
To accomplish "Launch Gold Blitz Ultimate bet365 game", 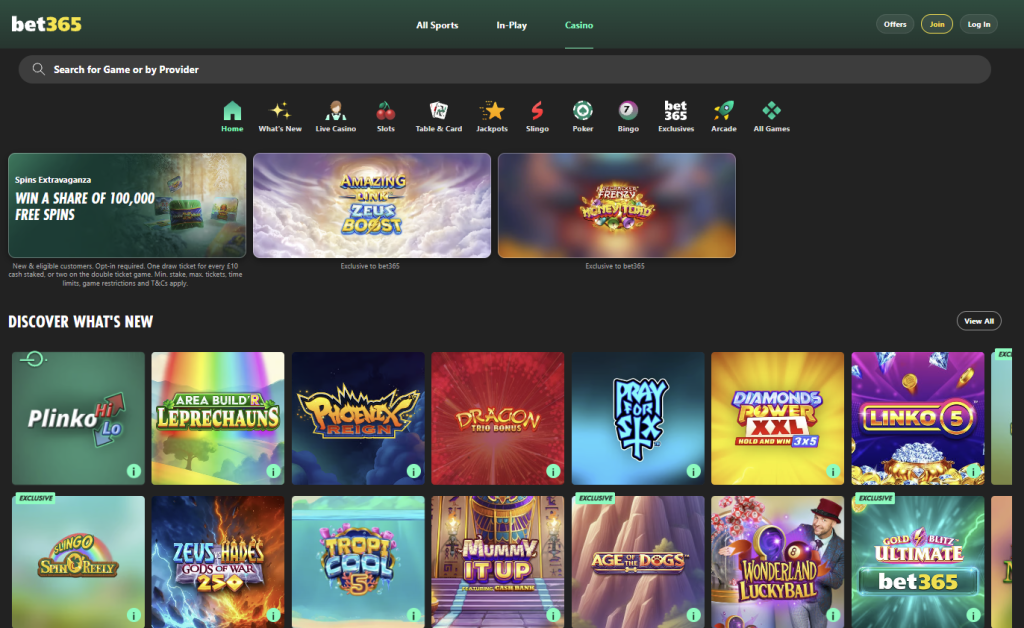I will (918, 562).
